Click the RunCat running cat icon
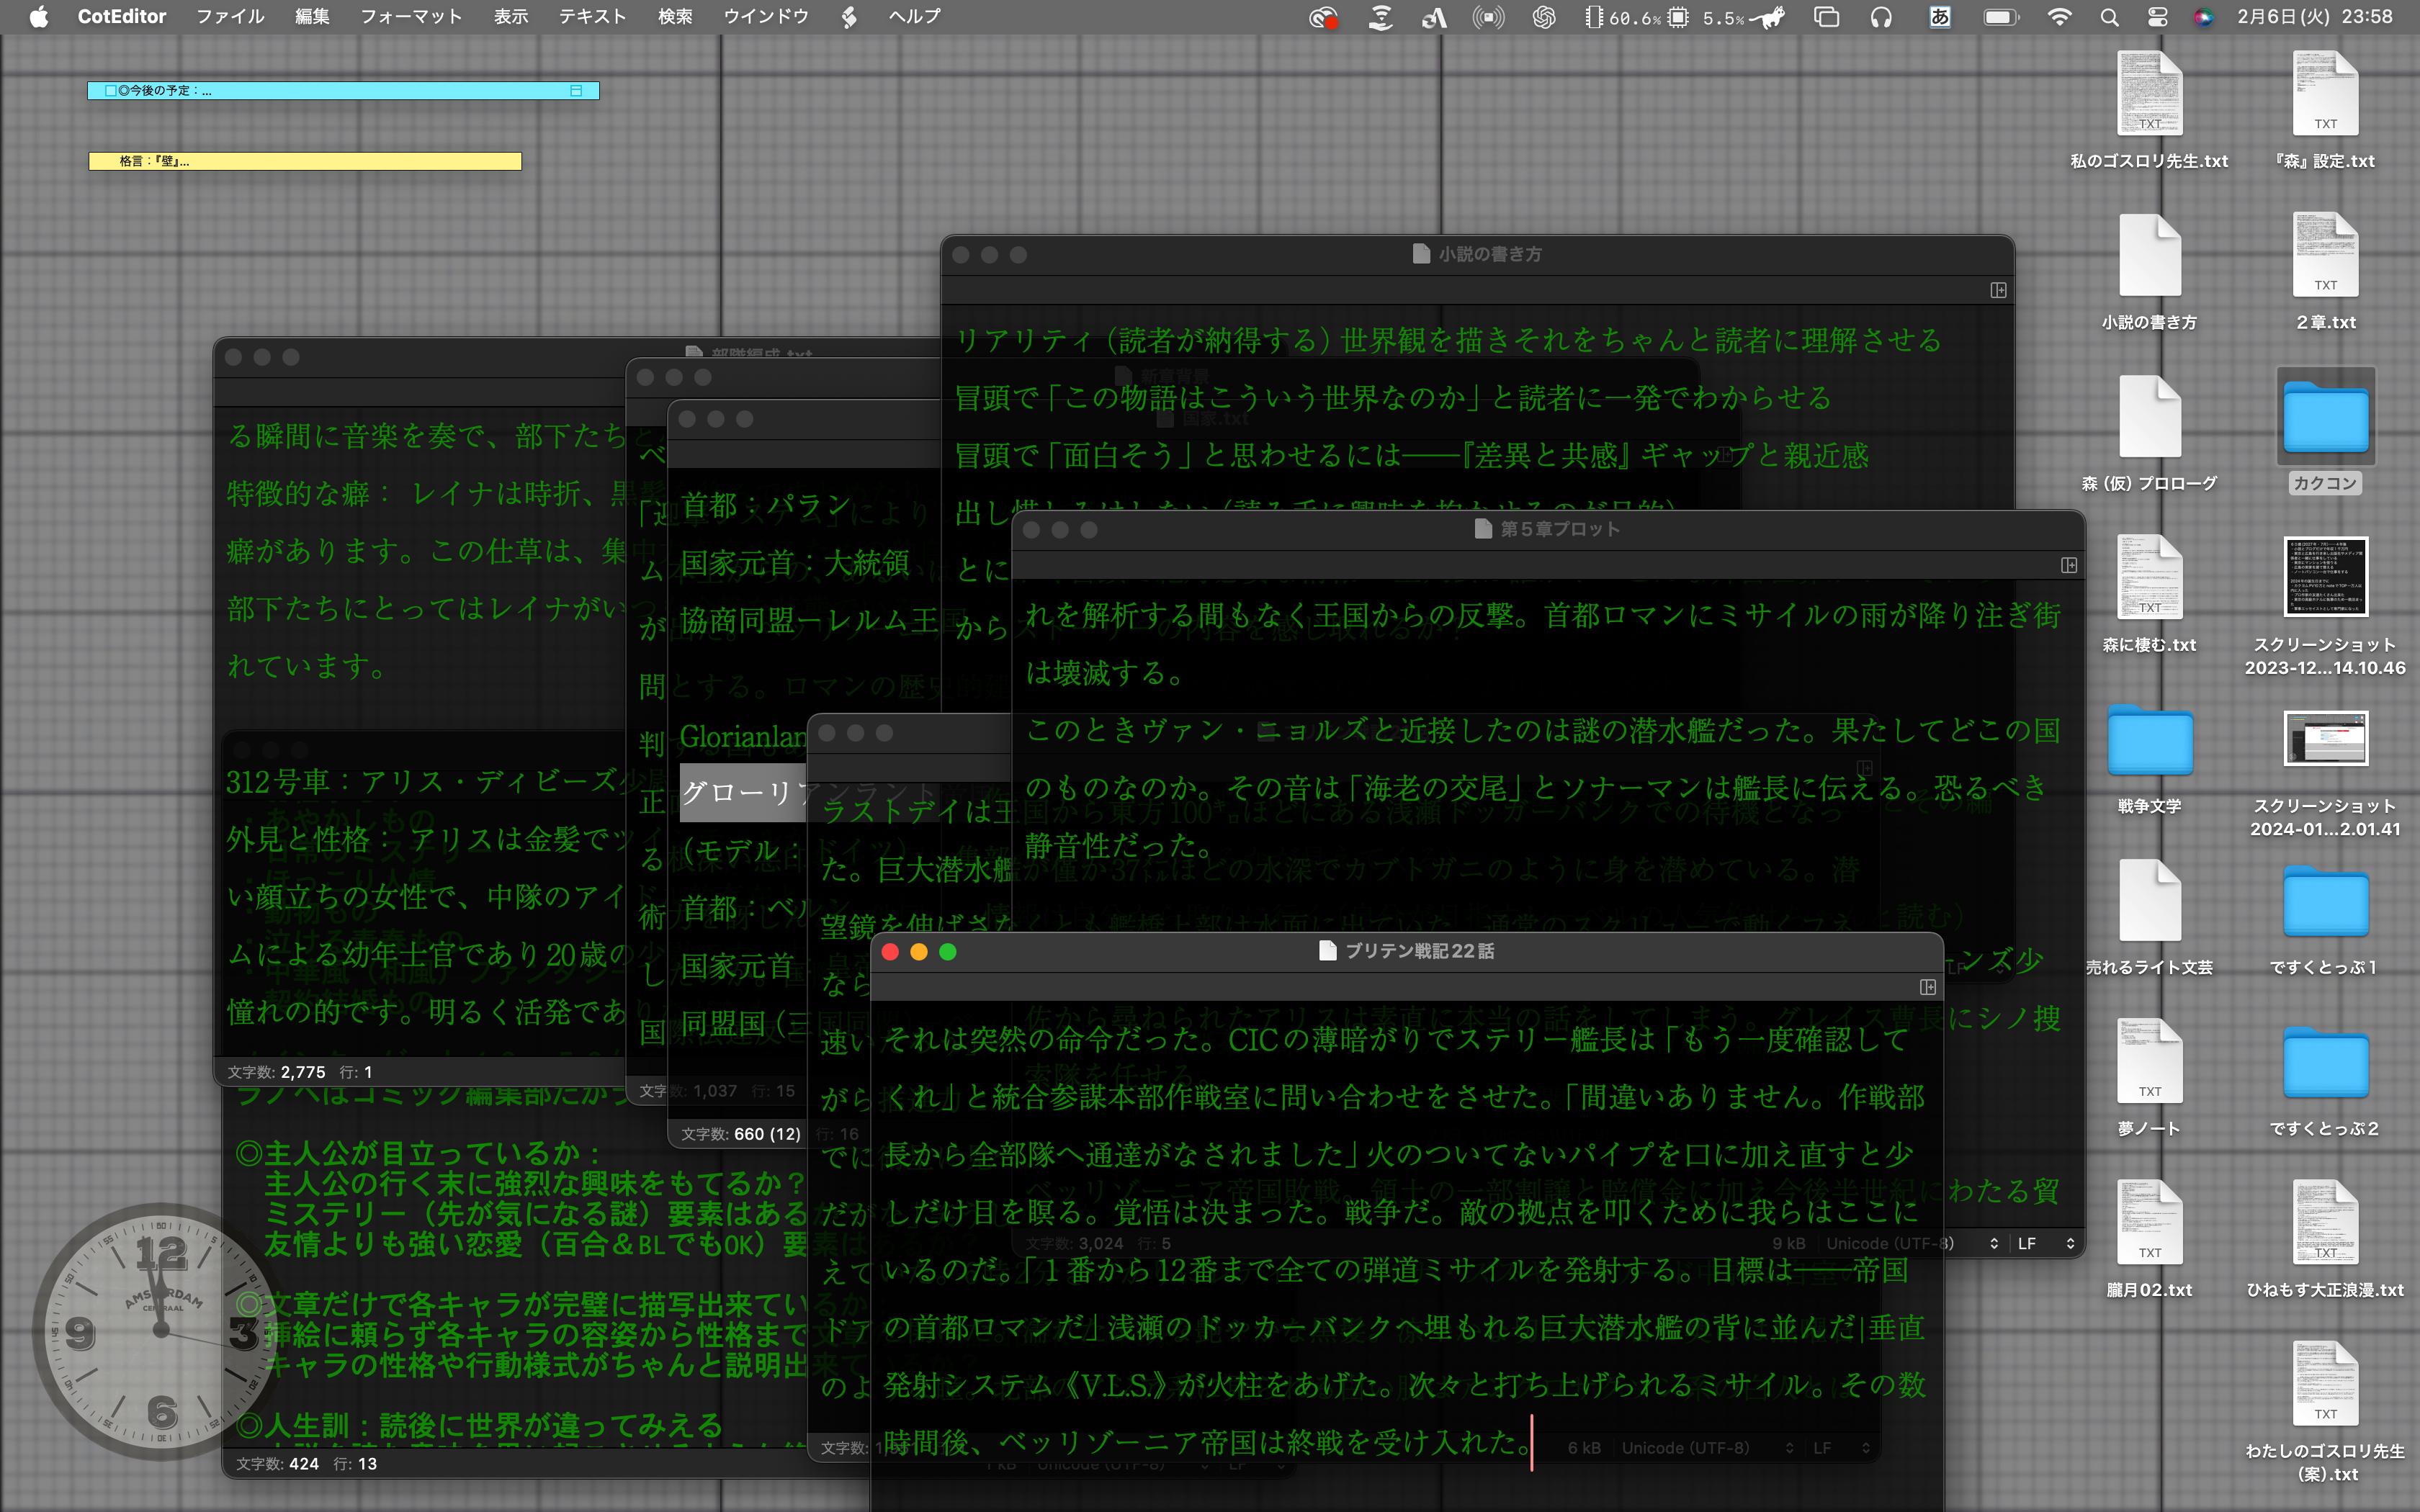Screen dimensions: 2420x1512 1768,17
